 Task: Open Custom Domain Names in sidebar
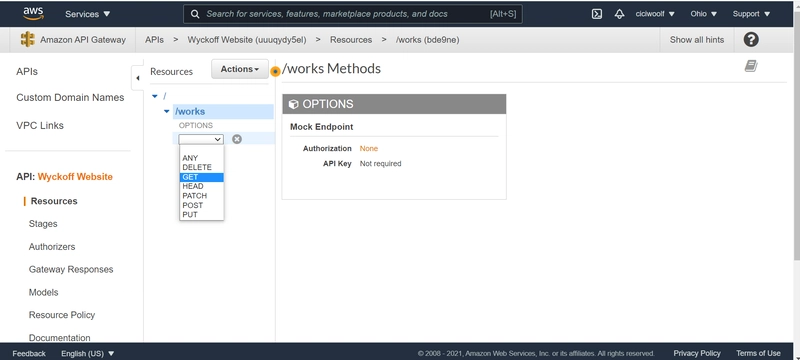pyautogui.click(x=70, y=97)
